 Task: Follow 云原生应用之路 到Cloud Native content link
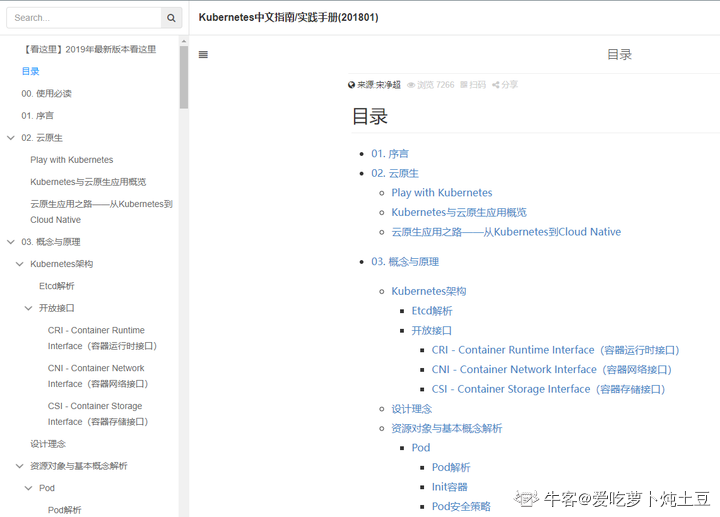[x=506, y=232]
